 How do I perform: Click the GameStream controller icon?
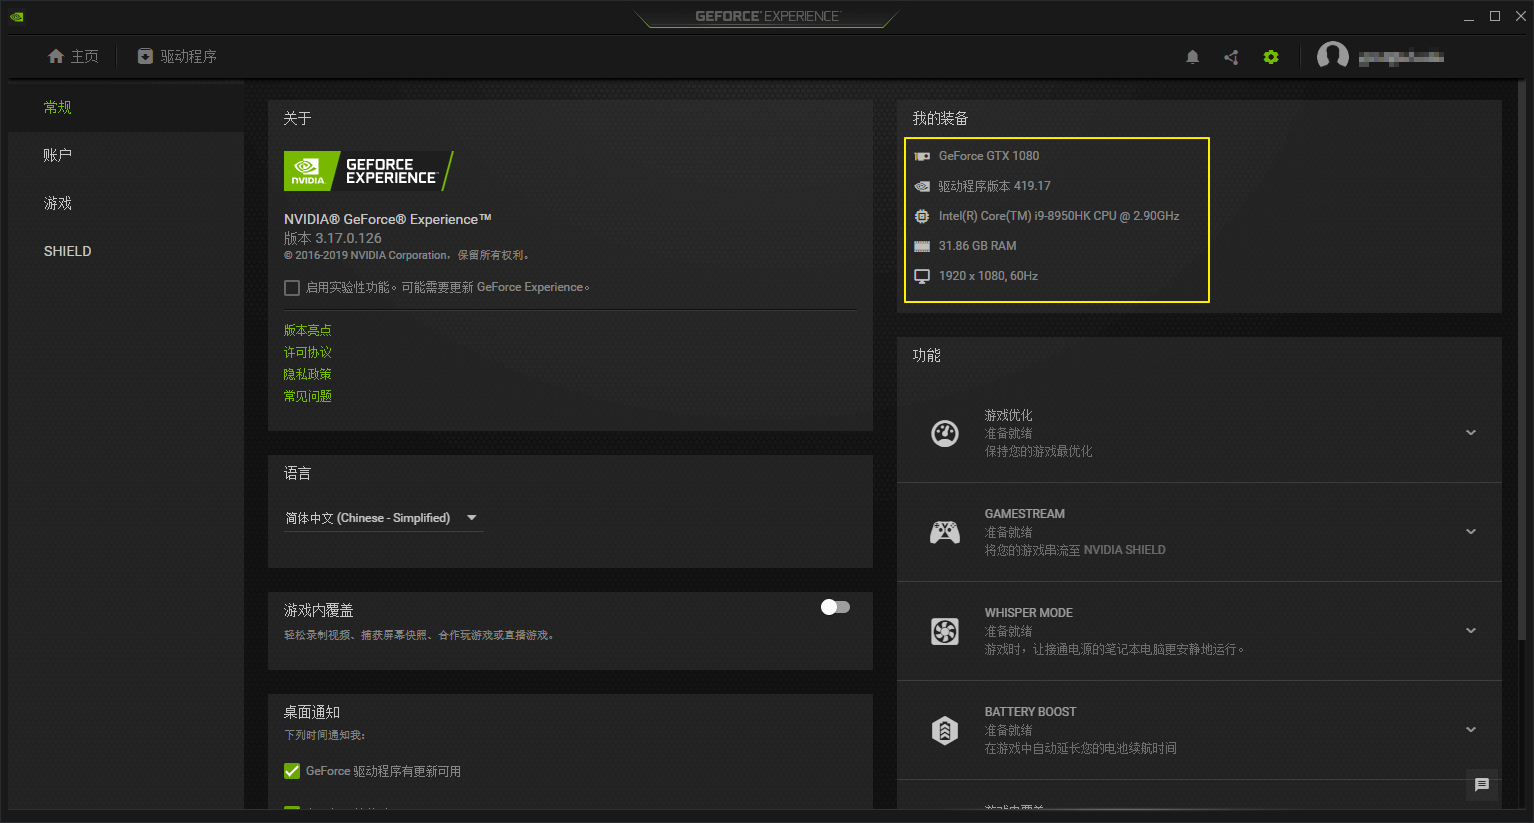pos(945,532)
